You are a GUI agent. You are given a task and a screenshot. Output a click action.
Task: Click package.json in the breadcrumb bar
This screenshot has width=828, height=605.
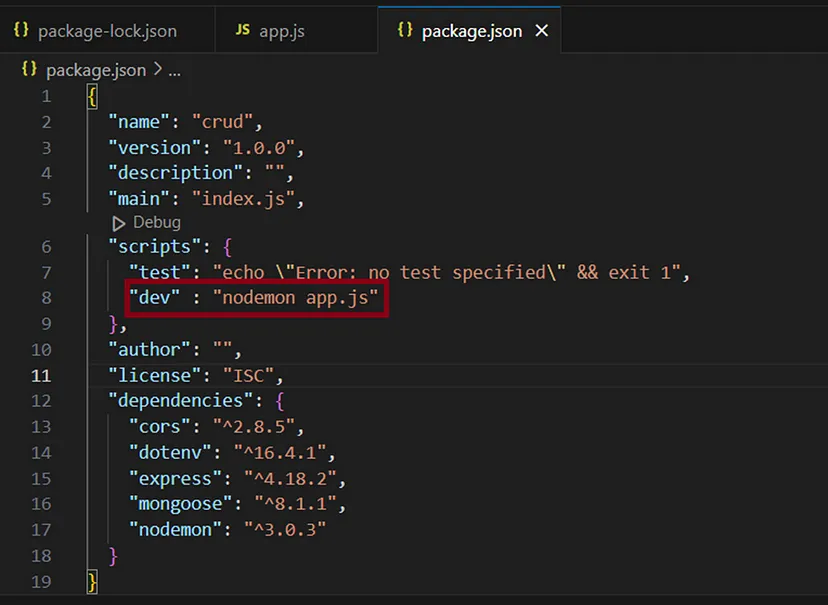click(x=96, y=70)
